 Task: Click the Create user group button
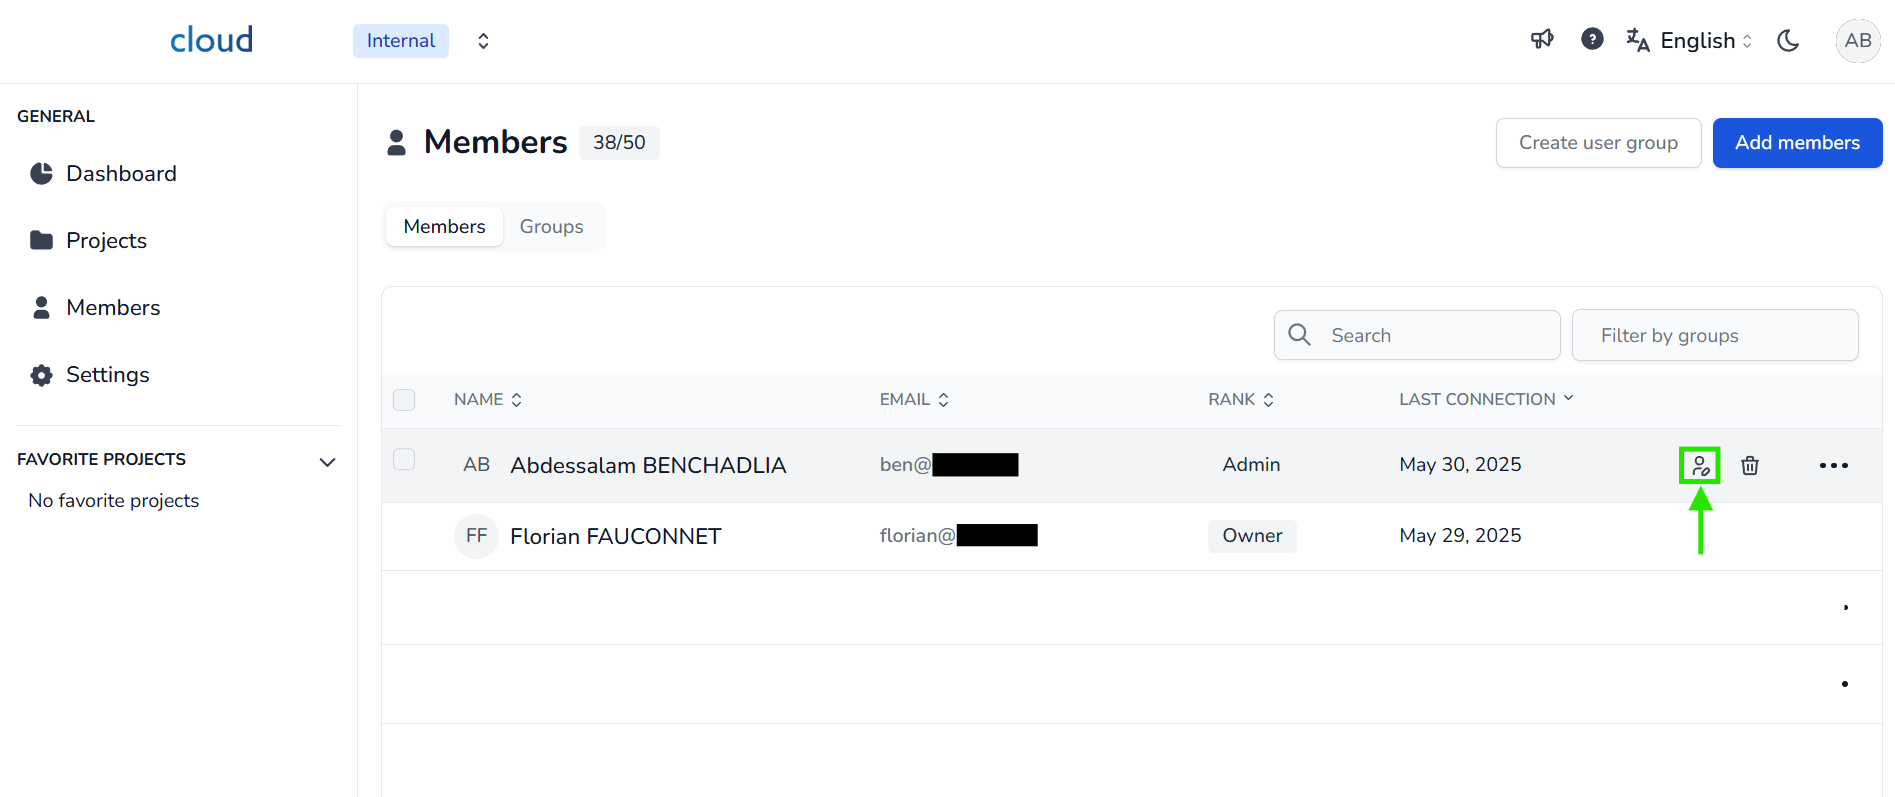pos(1597,143)
